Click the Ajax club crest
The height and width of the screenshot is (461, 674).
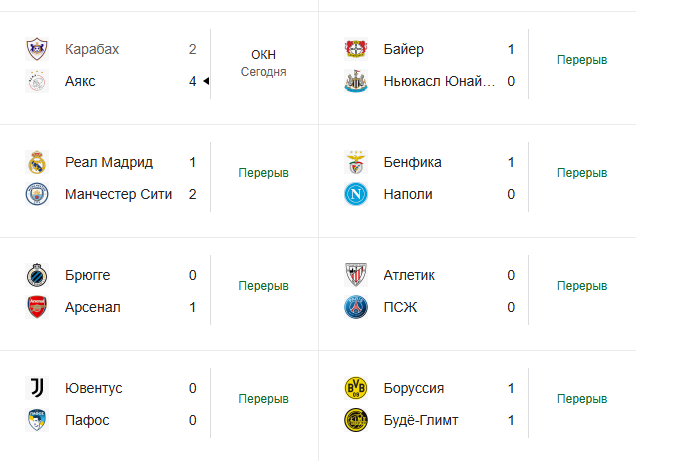coord(37,81)
